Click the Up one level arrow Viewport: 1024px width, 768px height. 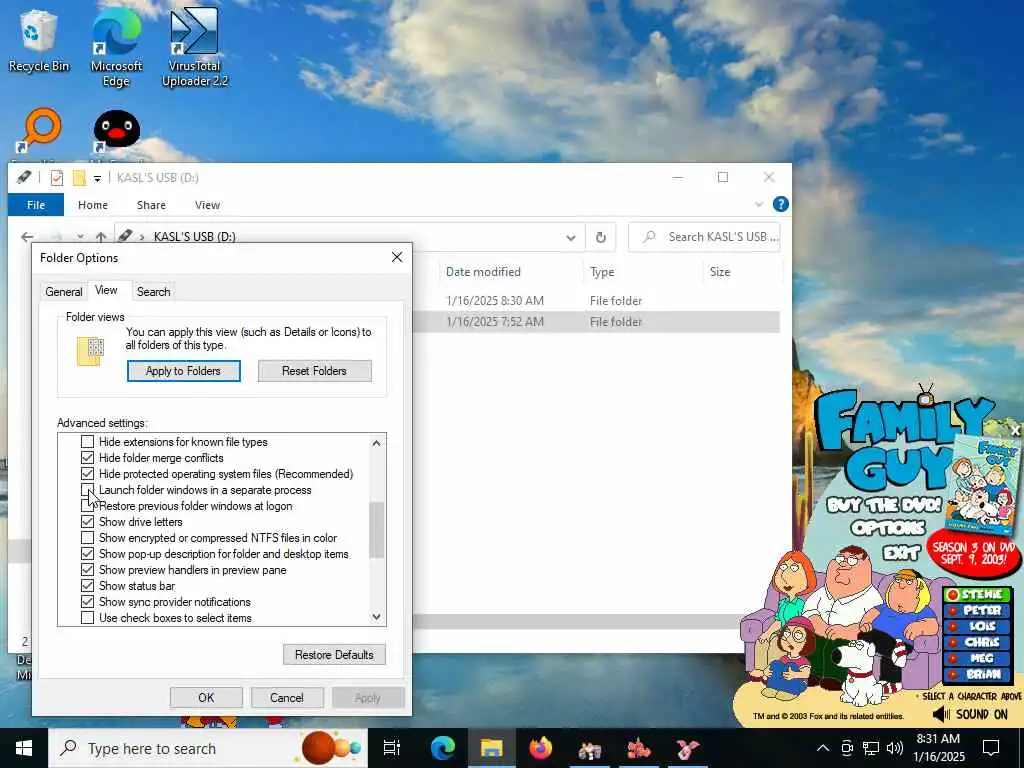point(101,236)
